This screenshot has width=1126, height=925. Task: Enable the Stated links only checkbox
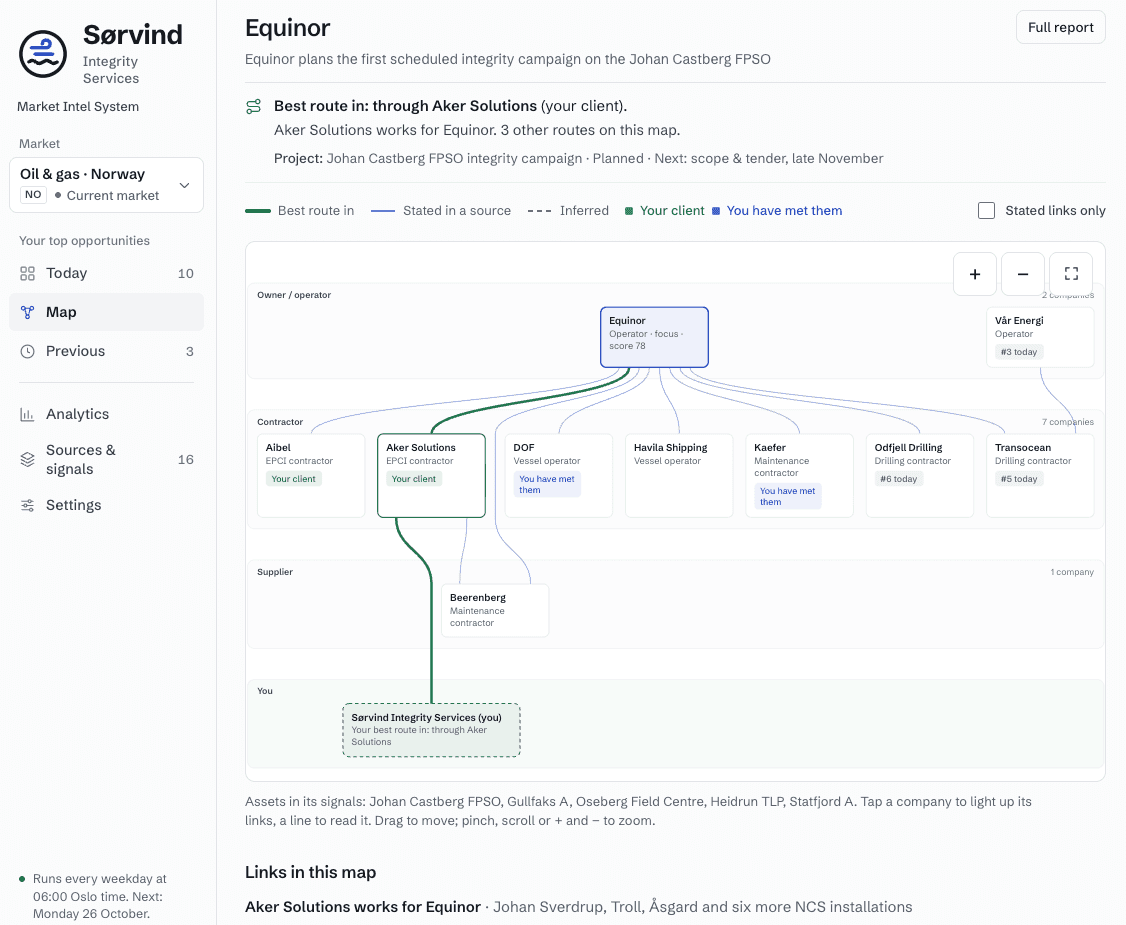click(x=986, y=210)
